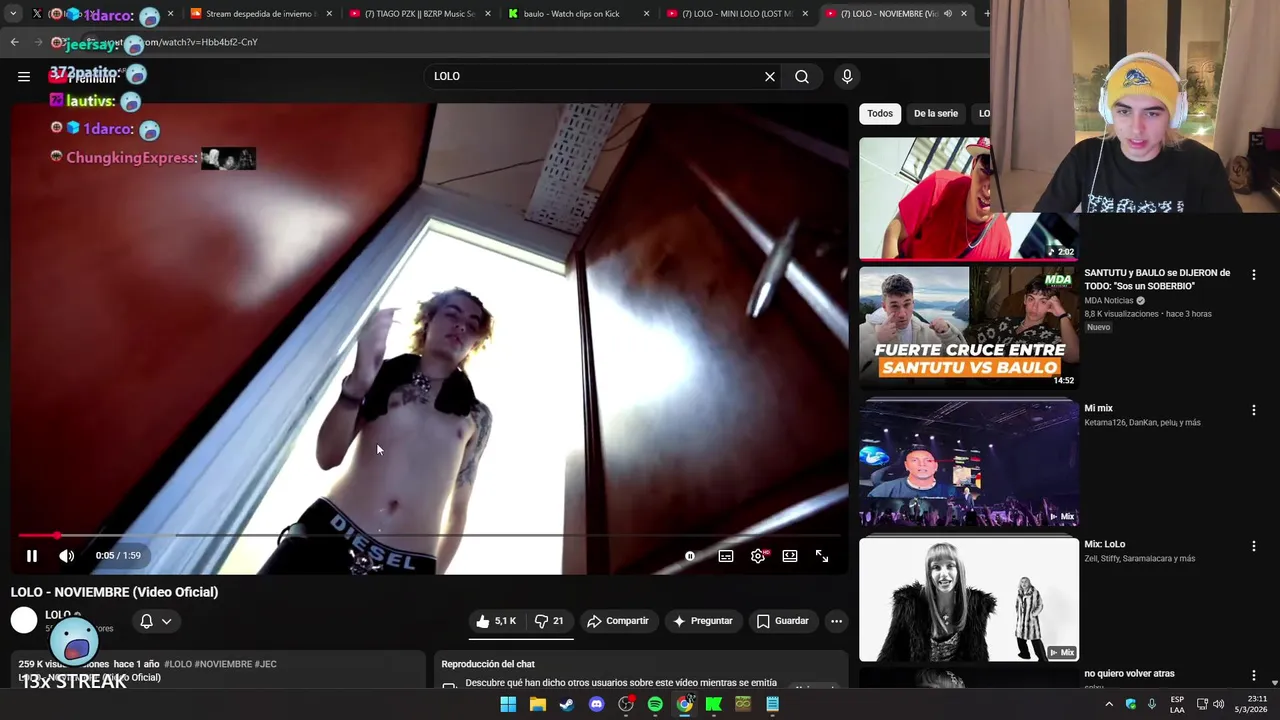Open options menu for Mi mix
The image size is (1280, 720).
[1254, 410]
